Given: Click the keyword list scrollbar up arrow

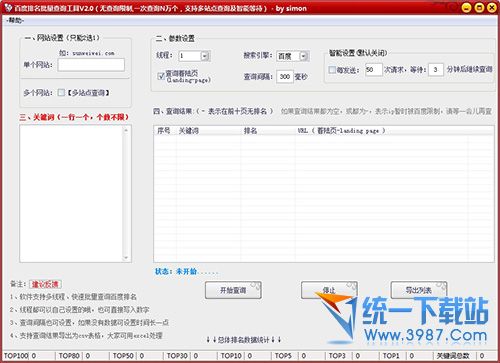Looking at the screenshot, I should [x=126, y=131].
